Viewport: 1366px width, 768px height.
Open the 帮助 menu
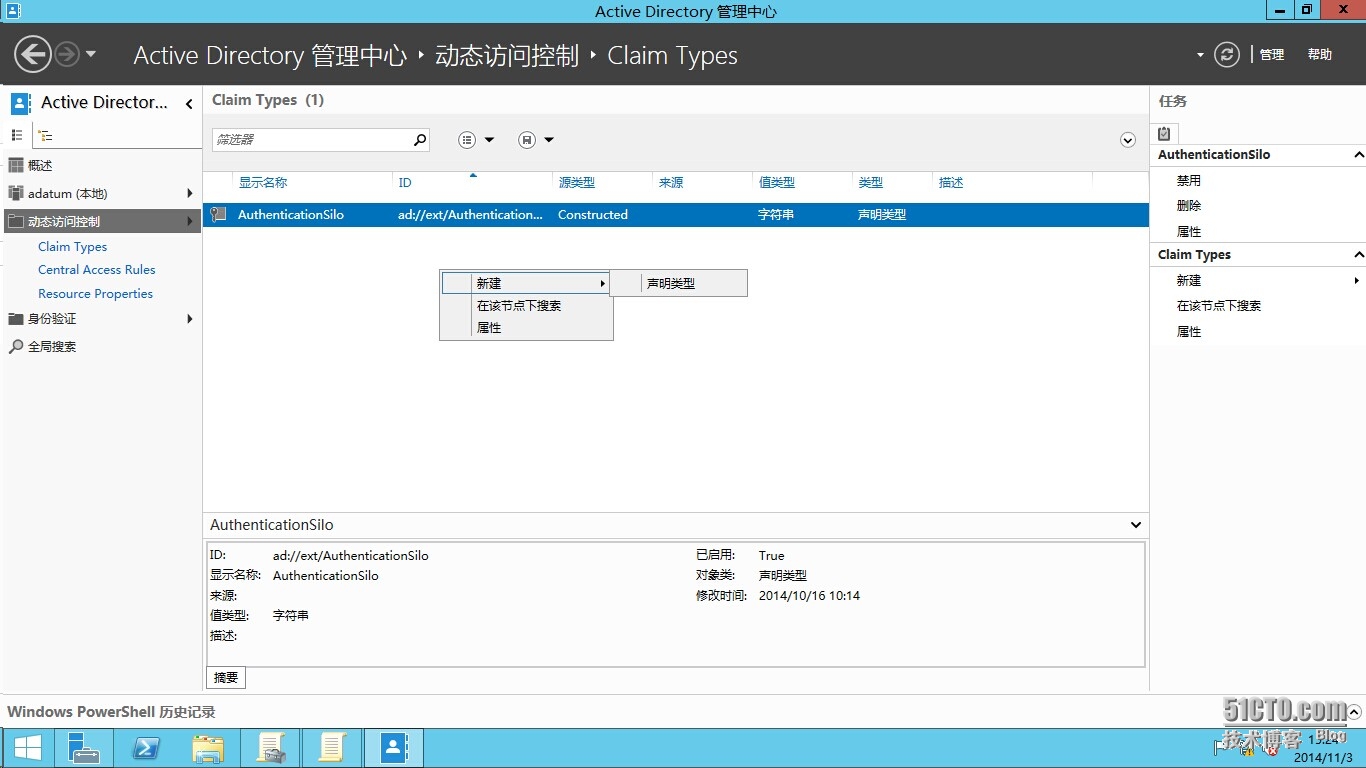[x=1320, y=55]
